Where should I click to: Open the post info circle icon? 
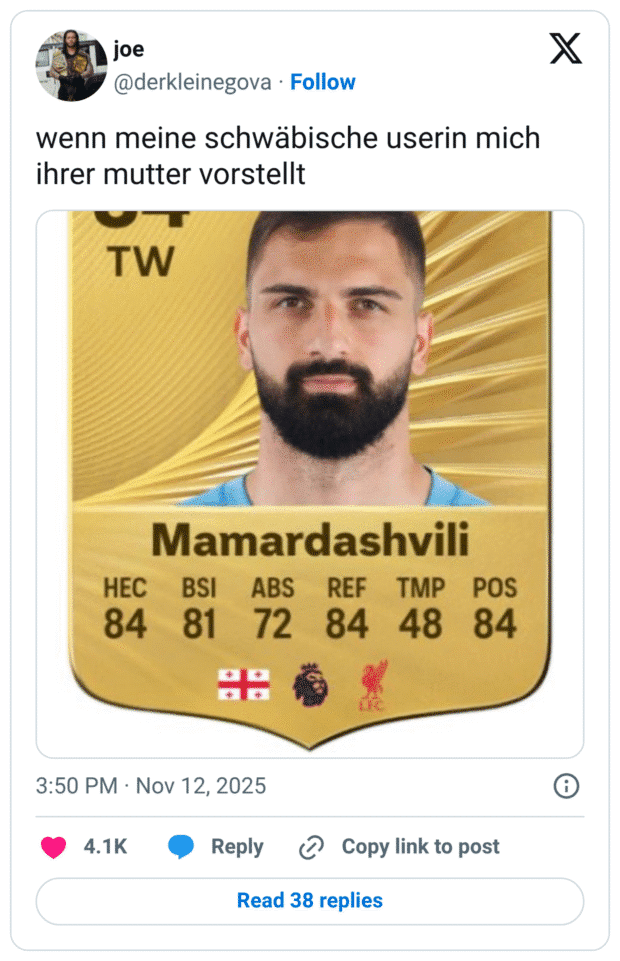[566, 786]
